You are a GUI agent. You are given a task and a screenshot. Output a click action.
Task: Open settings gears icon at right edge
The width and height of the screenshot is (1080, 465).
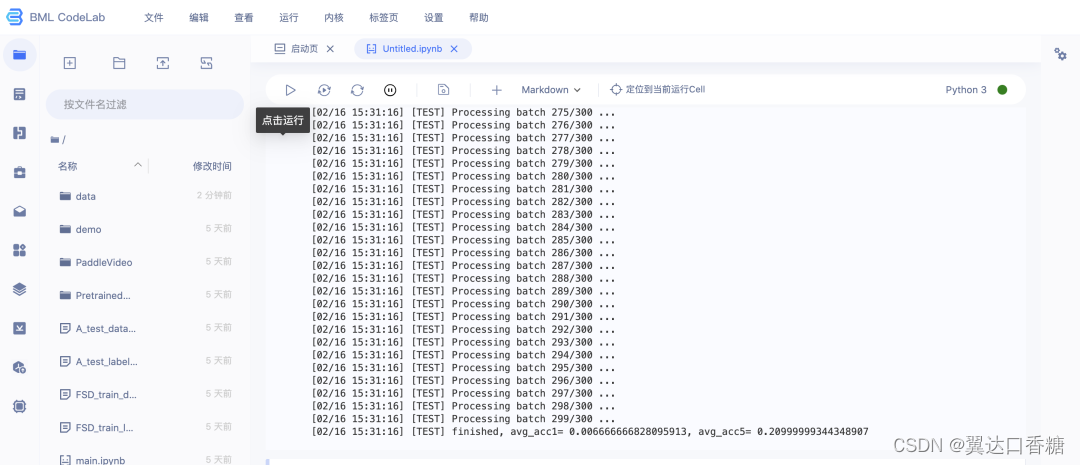click(1061, 54)
